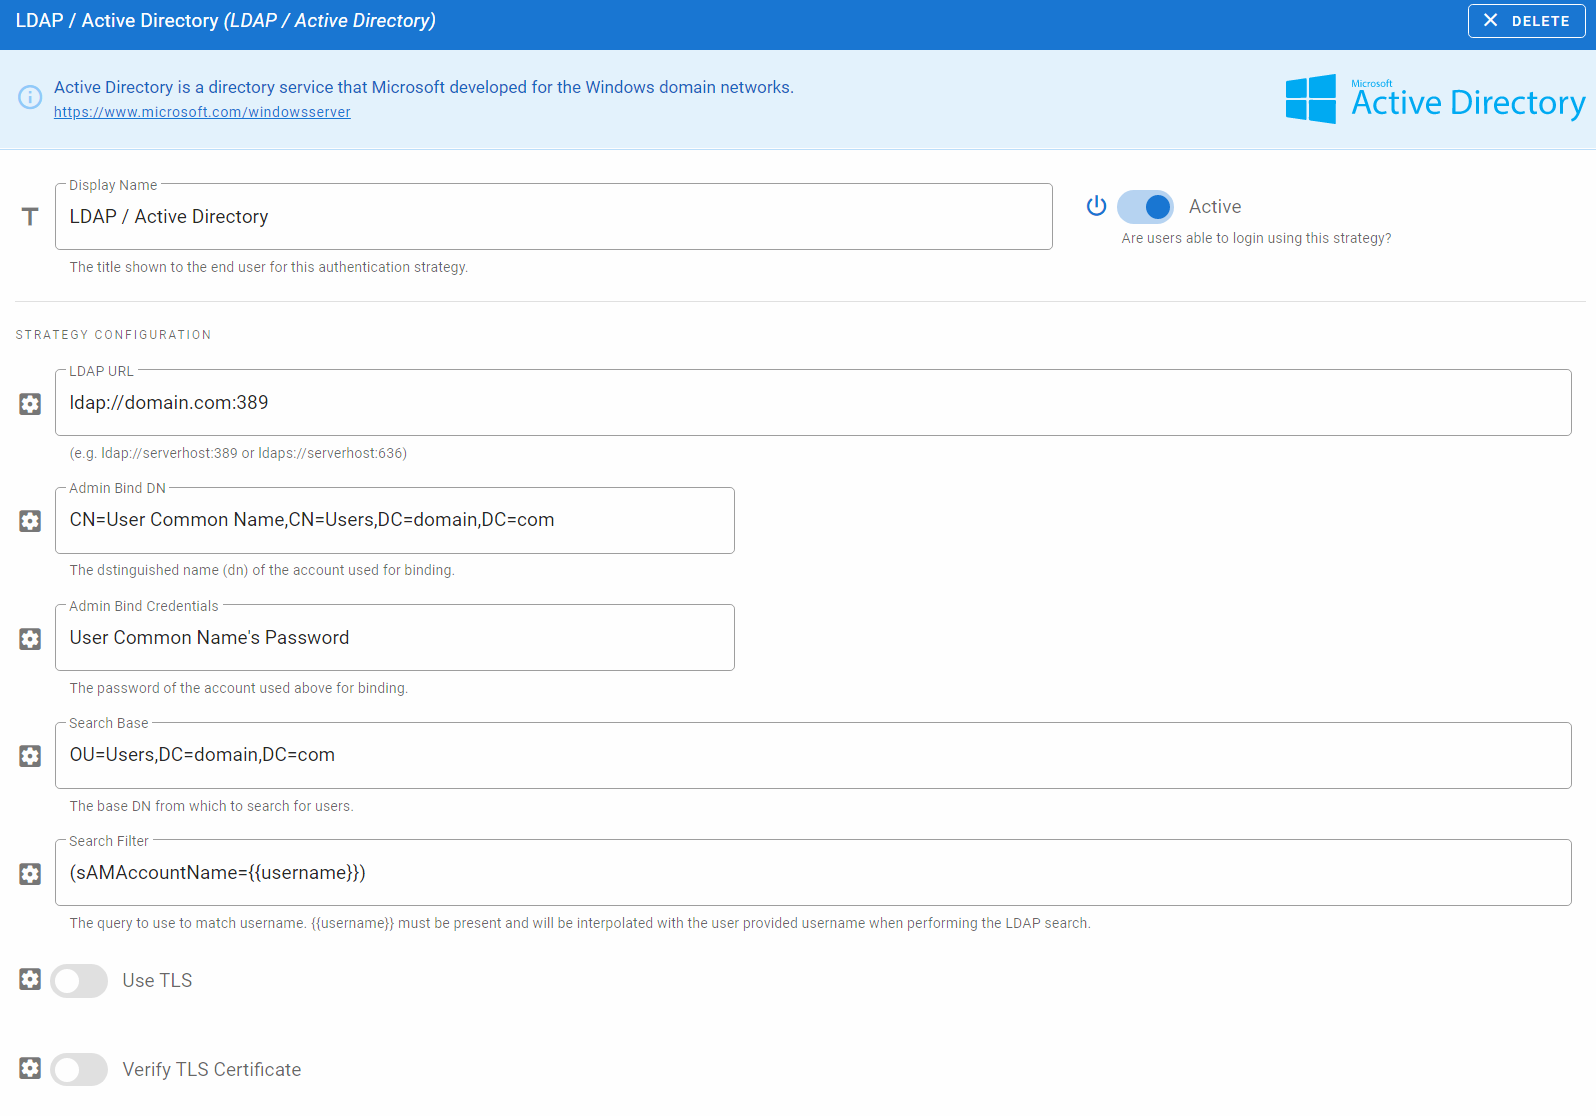Focus the Display Name input field
This screenshot has height=1116, width=1596.
pos(554,217)
